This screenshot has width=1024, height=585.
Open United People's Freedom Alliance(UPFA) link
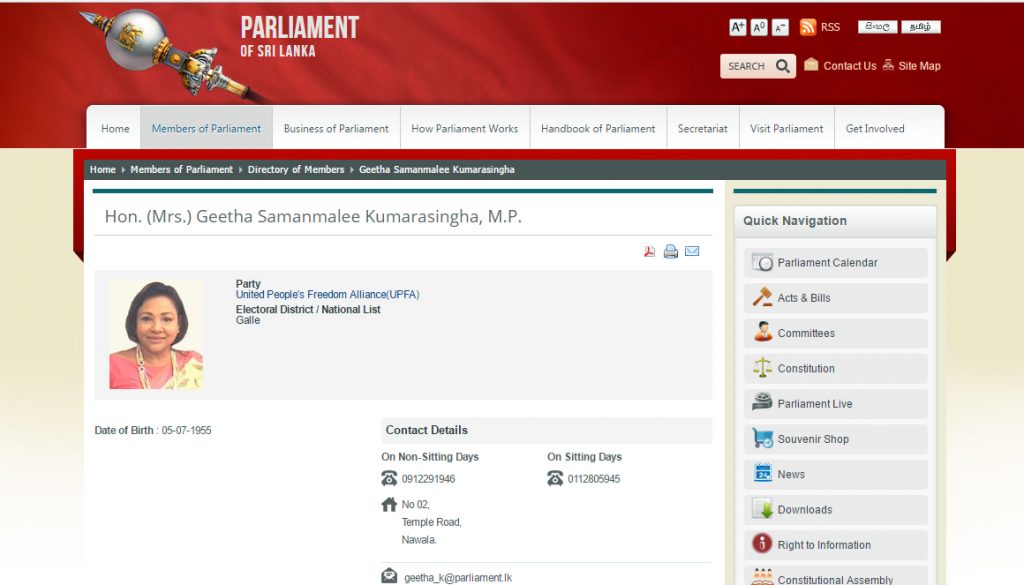328,294
